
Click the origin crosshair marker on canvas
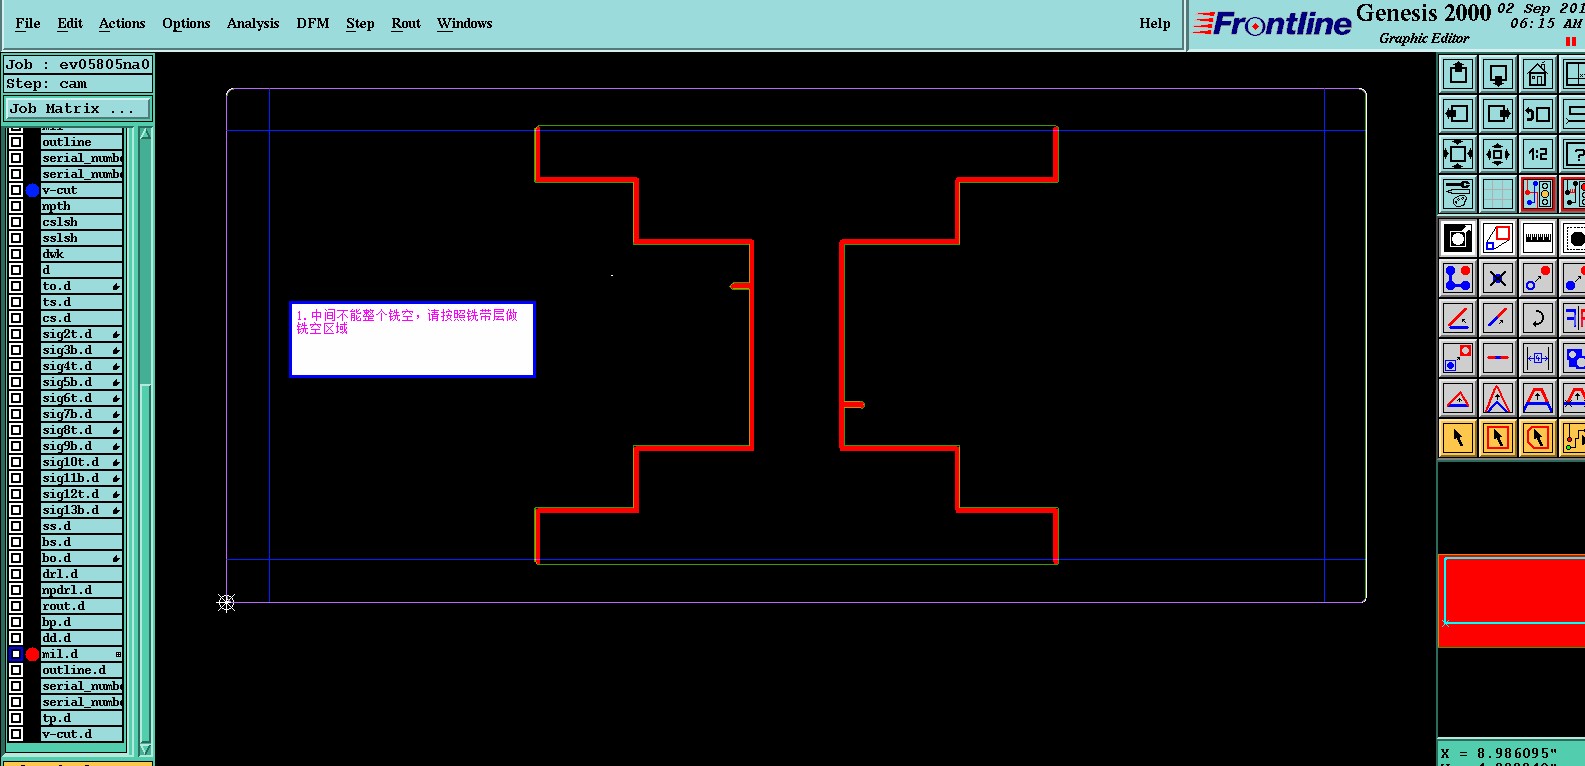[226, 602]
